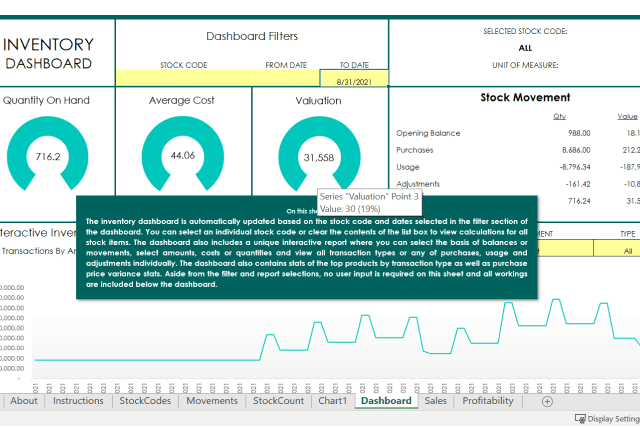Click the Value column header
Image resolution: width=640 pixels, height=440 pixels.
point(628,116)
